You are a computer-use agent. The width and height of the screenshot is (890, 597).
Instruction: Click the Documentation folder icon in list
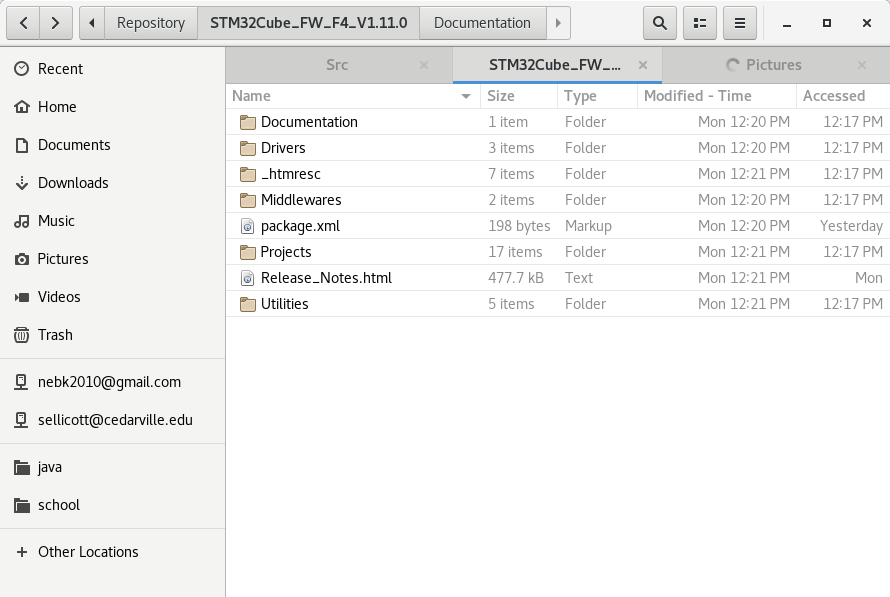click(247, 122)
